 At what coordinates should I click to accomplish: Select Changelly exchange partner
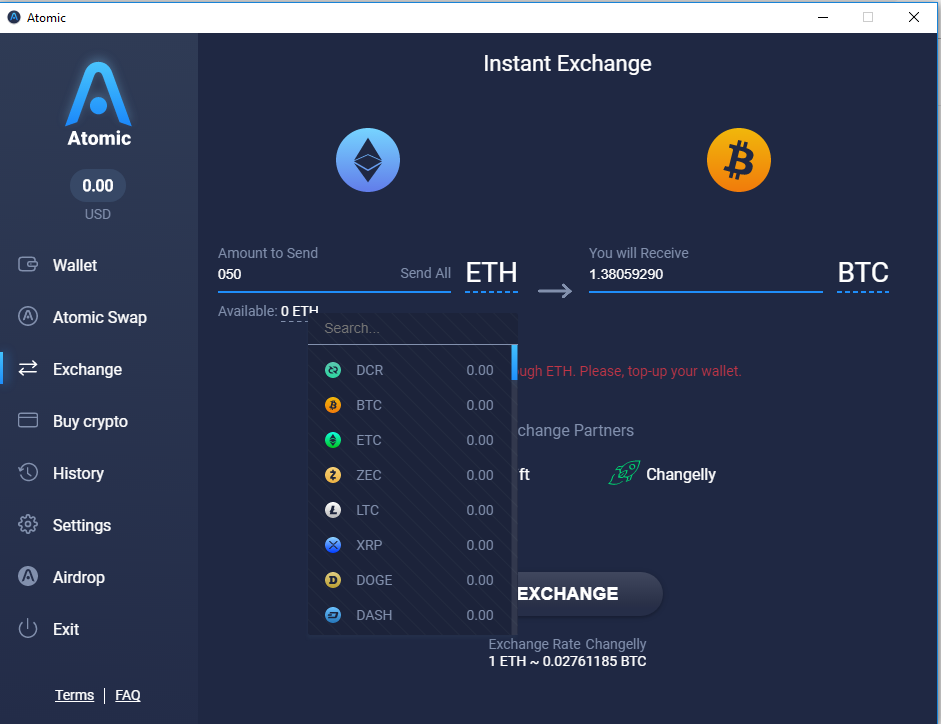pos(662,474)
